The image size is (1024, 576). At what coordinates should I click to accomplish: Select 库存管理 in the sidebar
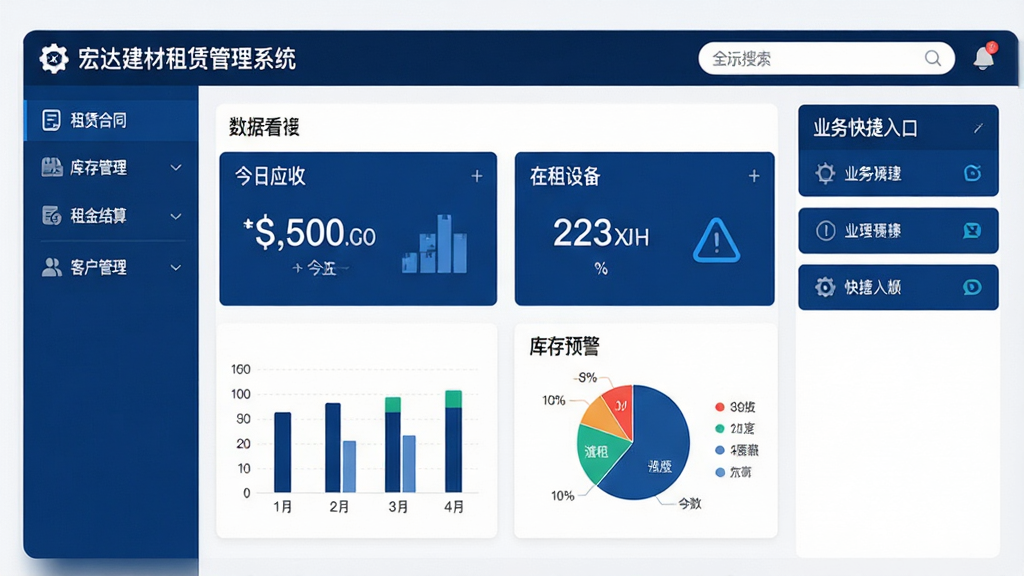(111, 167)
